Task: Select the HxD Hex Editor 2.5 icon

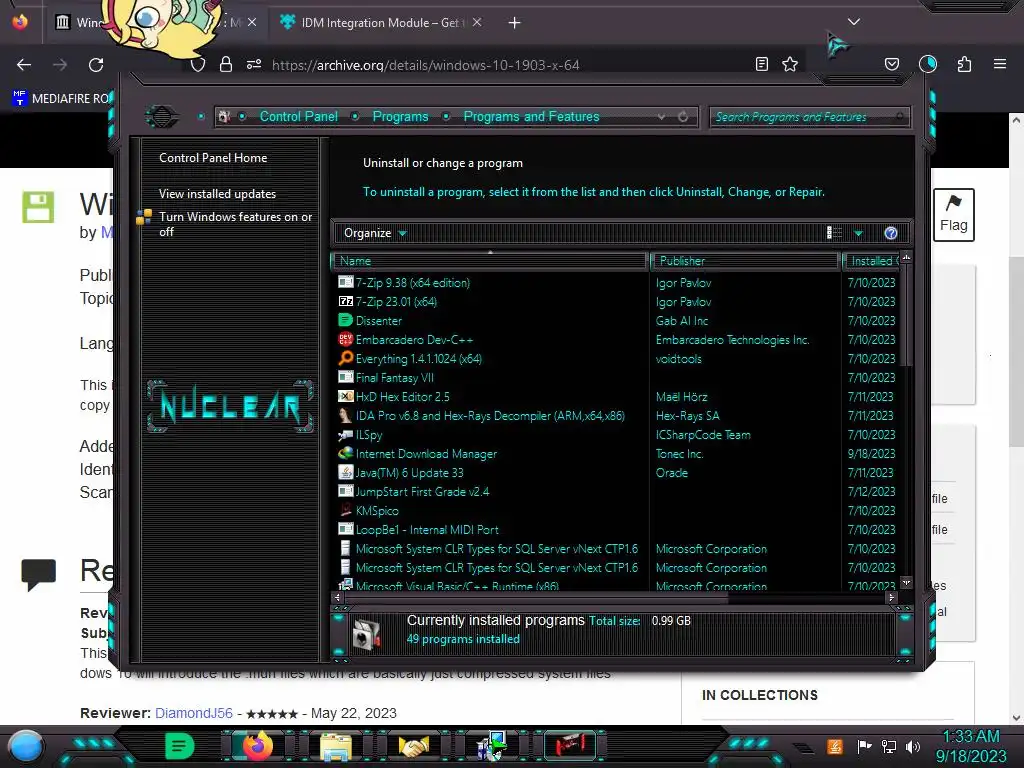Action: click(x=345, y=396)
